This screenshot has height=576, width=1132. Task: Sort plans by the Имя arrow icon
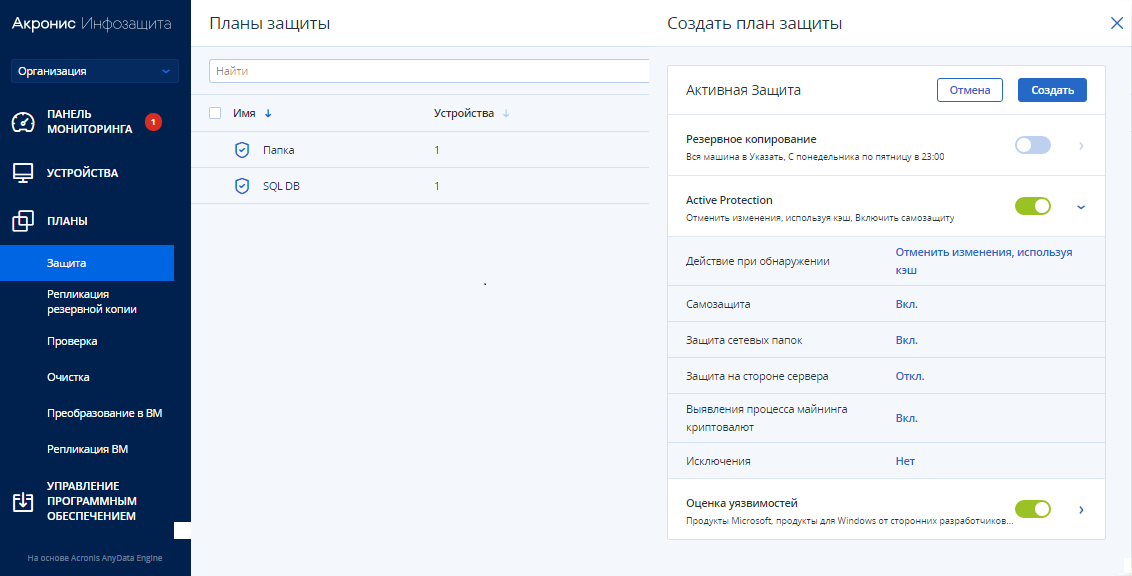coord(268,114)
